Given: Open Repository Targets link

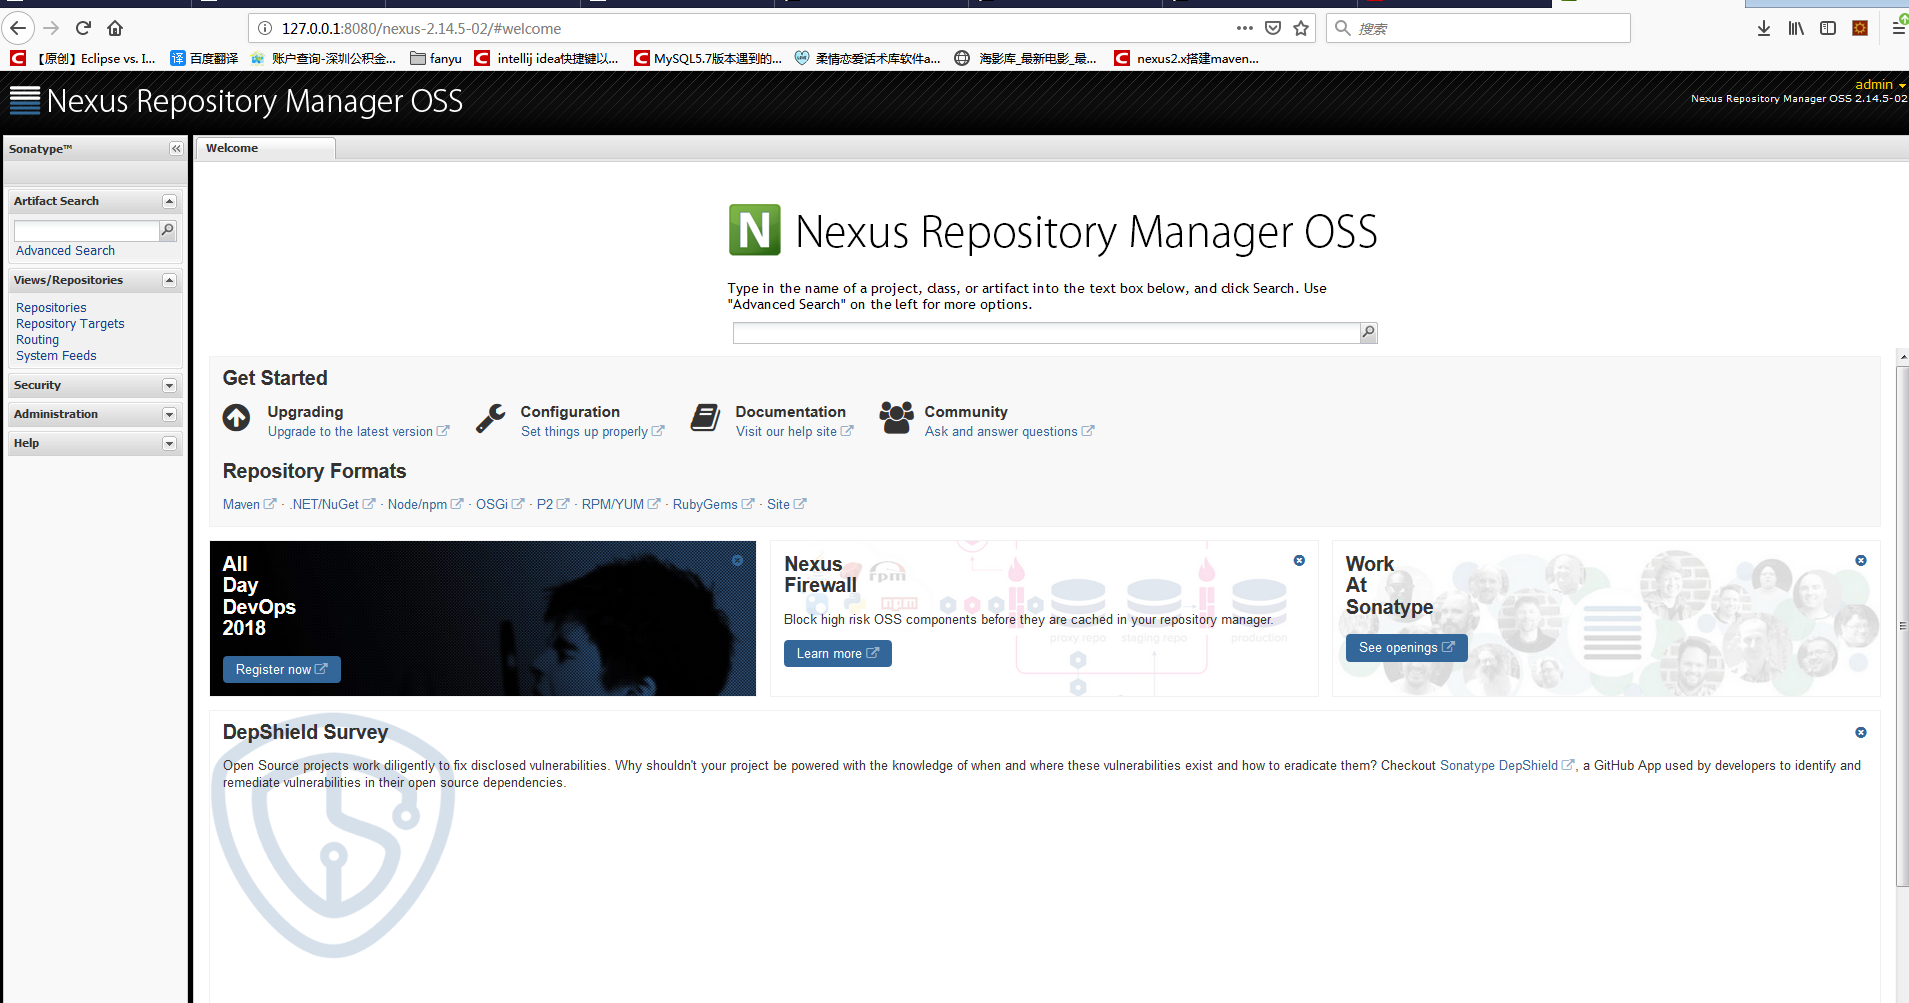Looking at the screenshot, I should click(70, 324).
